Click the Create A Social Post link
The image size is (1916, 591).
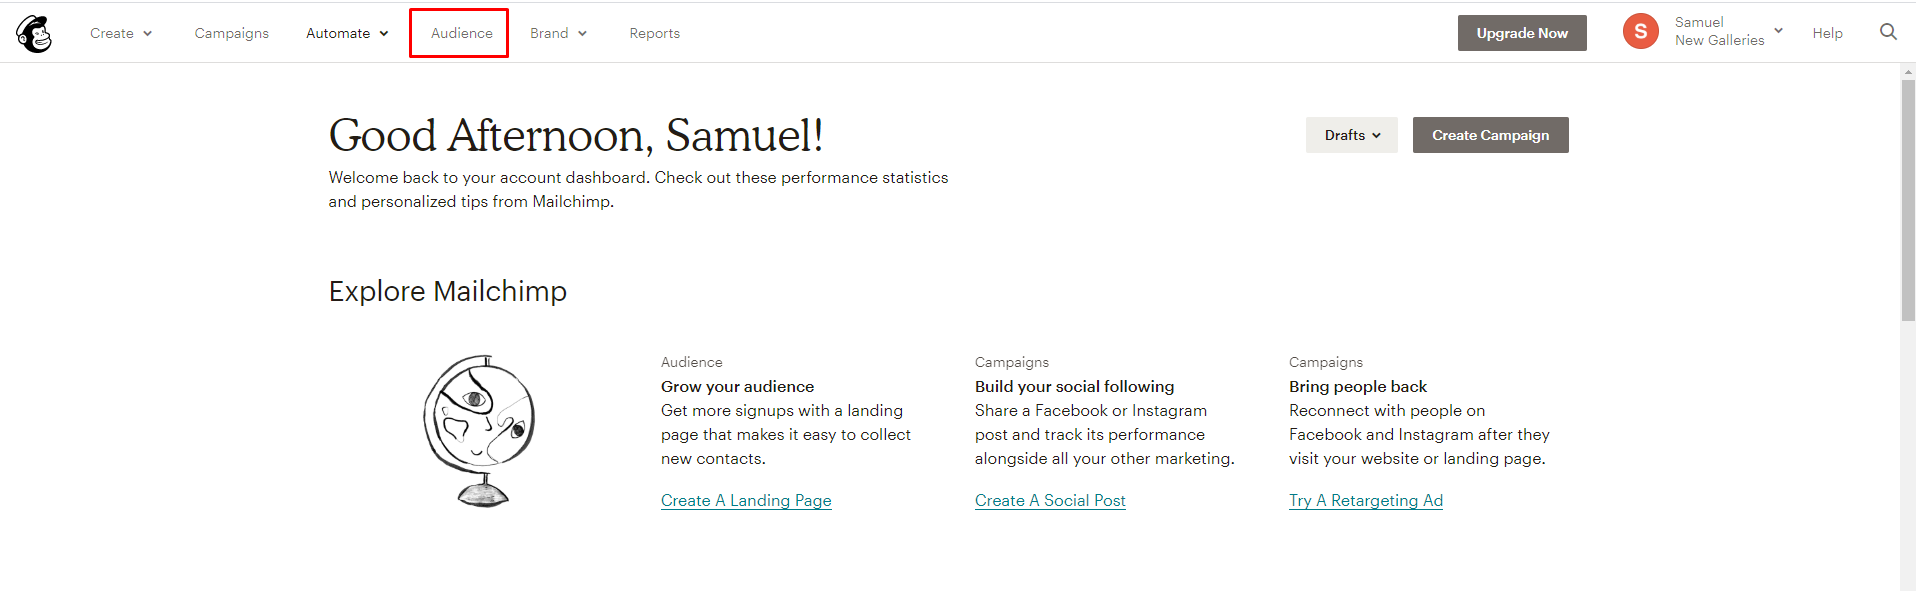tap(1050, 500)
